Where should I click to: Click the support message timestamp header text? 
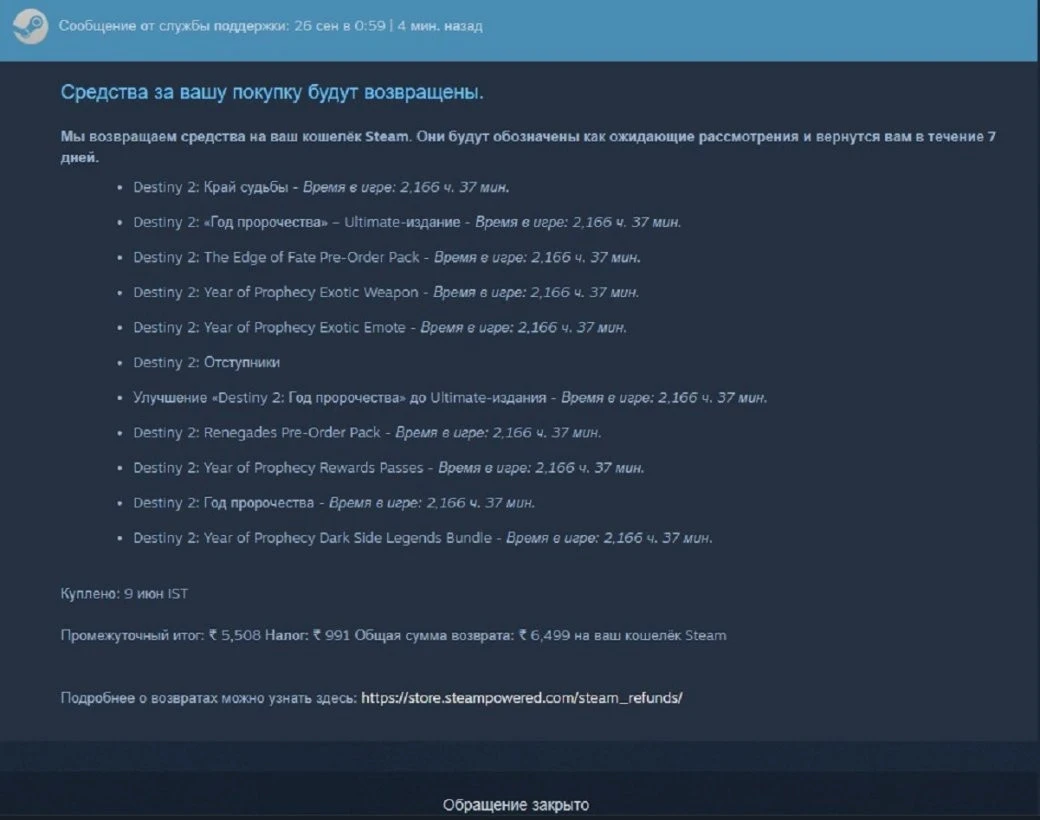click(x=270, y=26)
